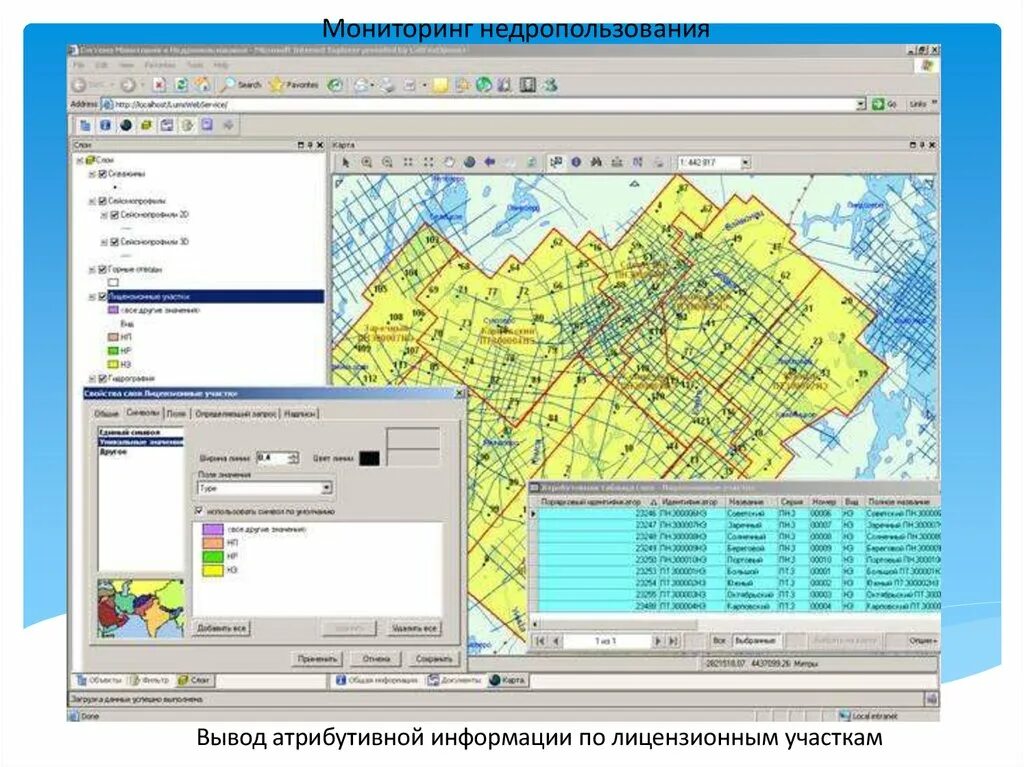The height and width of the screenshot is (767, 1024).
Task: Open the map scale dropdown 1:442 917
Action: (746, 163)
